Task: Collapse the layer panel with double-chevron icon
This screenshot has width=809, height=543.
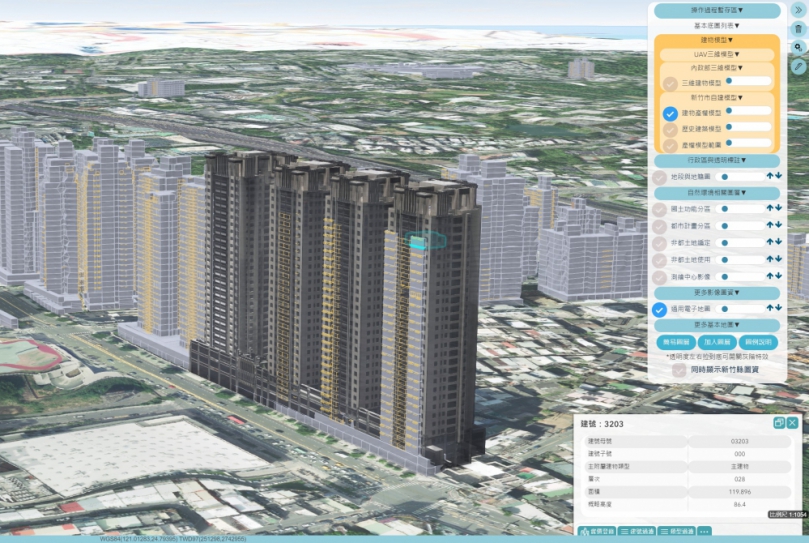Action: [798, 10]
